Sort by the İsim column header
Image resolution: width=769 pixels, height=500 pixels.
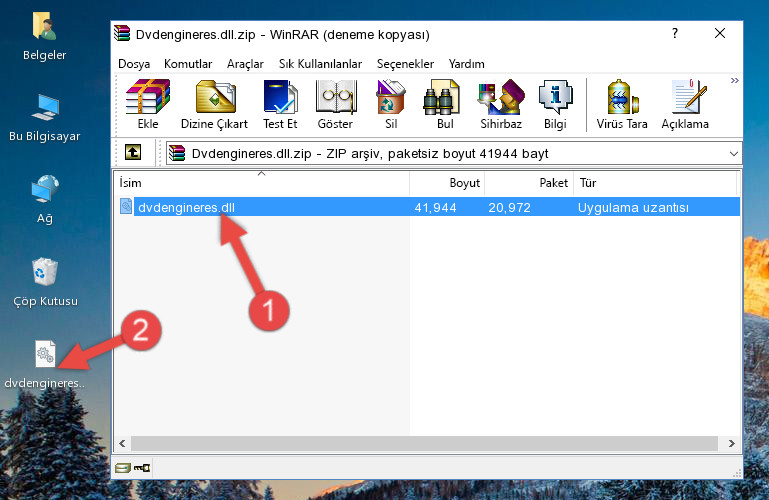pyautogui.click(x=262, y=183)
